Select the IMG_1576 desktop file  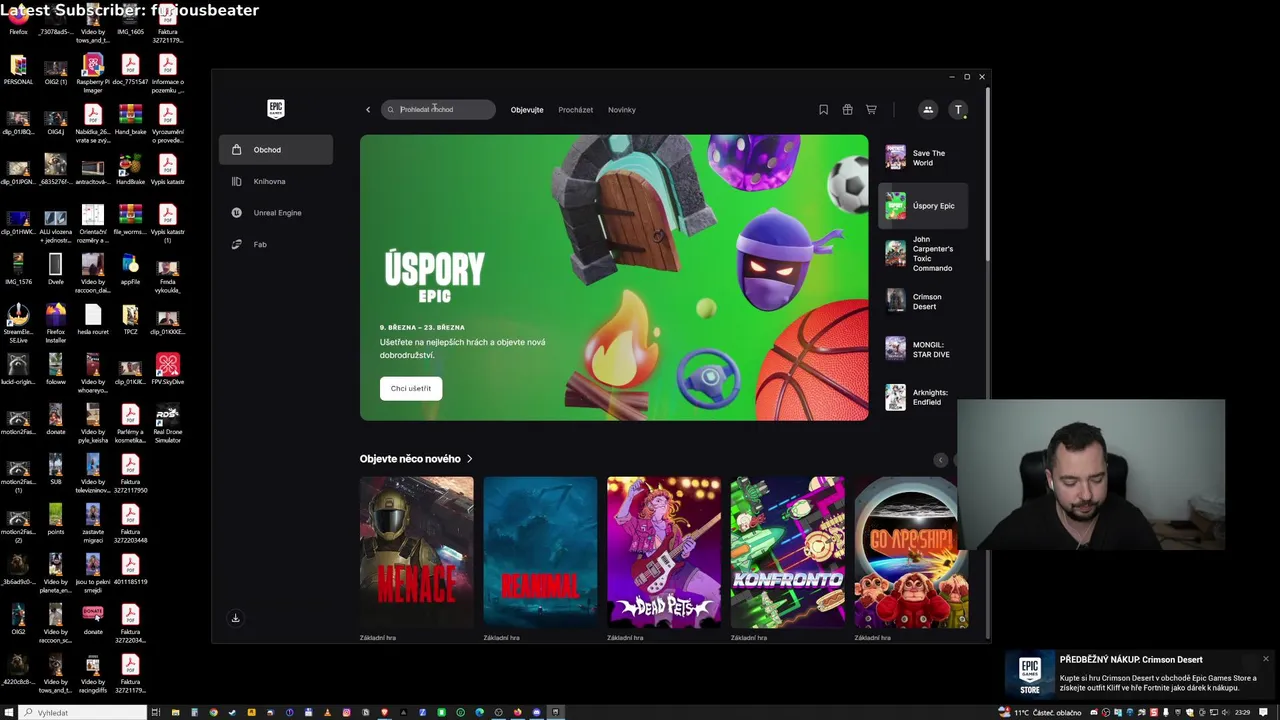pyautogui.click(x=18, y=270)
